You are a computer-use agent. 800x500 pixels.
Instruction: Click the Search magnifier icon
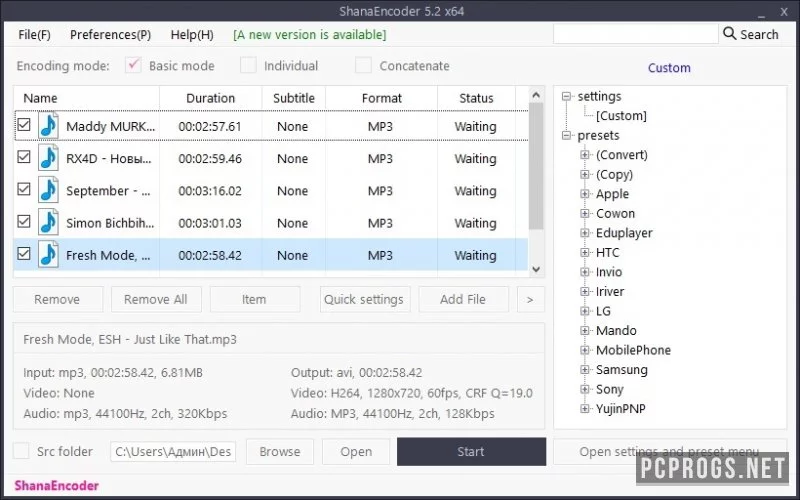click(730, 34)
